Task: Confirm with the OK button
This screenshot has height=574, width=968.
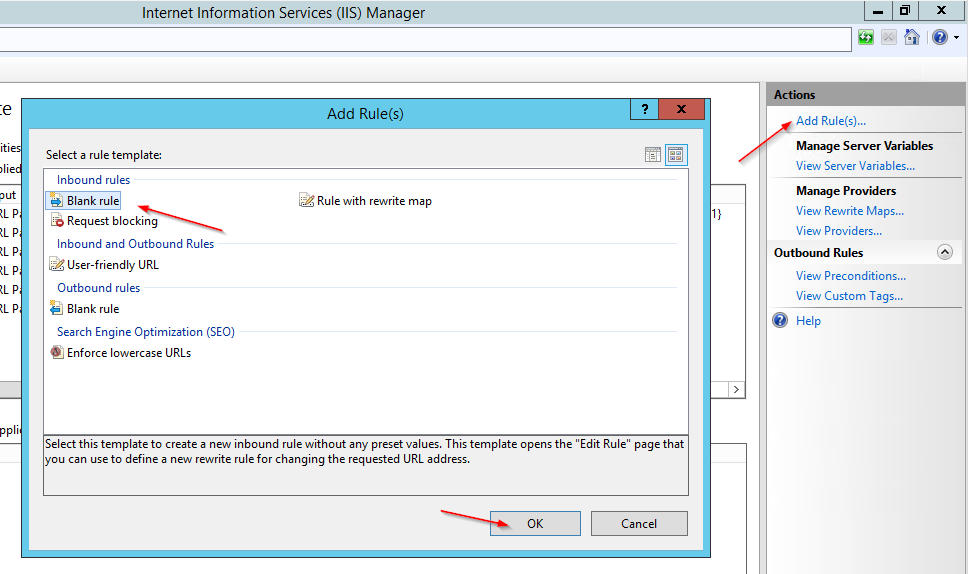Action: 535,523
